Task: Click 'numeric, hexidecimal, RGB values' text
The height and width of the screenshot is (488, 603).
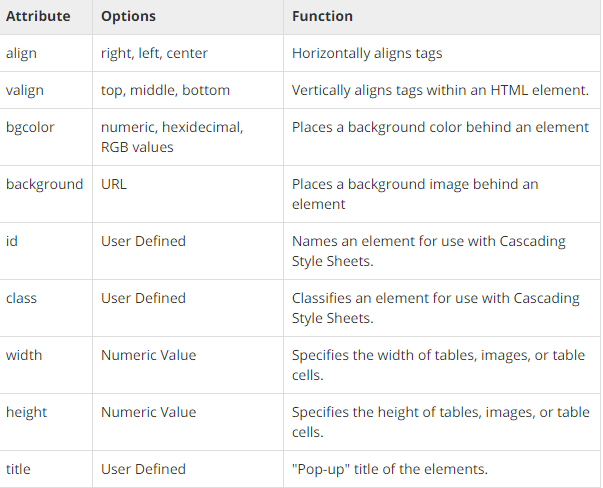Action: pyautogui.click(x=172, y=137)
